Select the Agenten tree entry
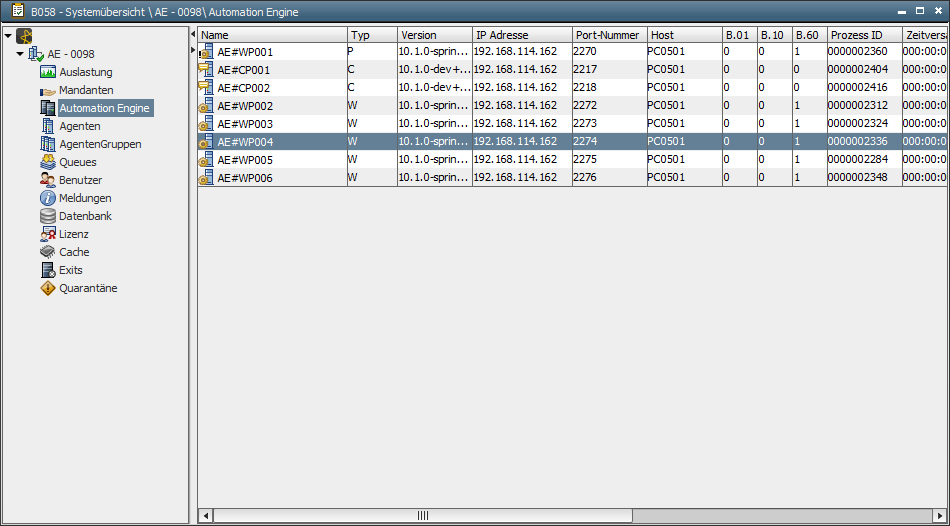The width and height of the screenshot is (950, 526). 80,126
